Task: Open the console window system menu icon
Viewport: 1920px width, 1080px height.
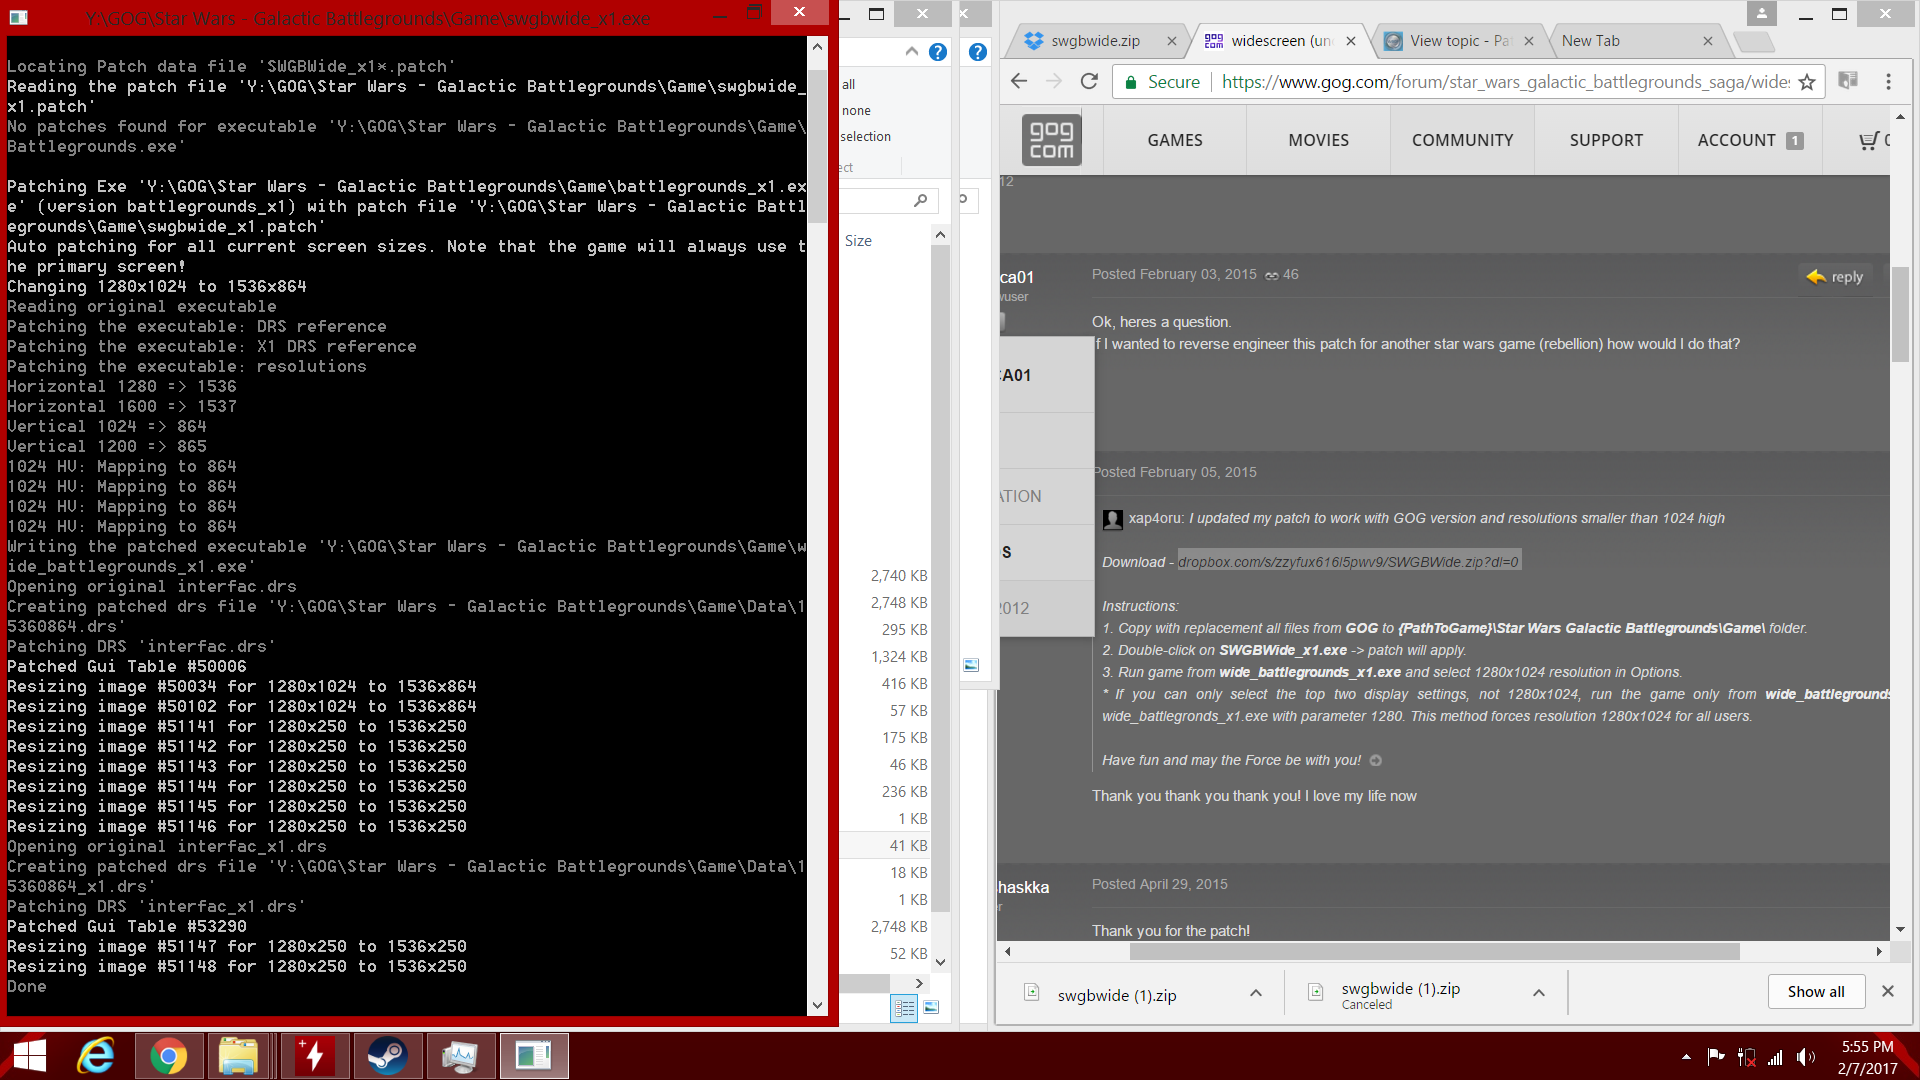Action: (18, 17)
